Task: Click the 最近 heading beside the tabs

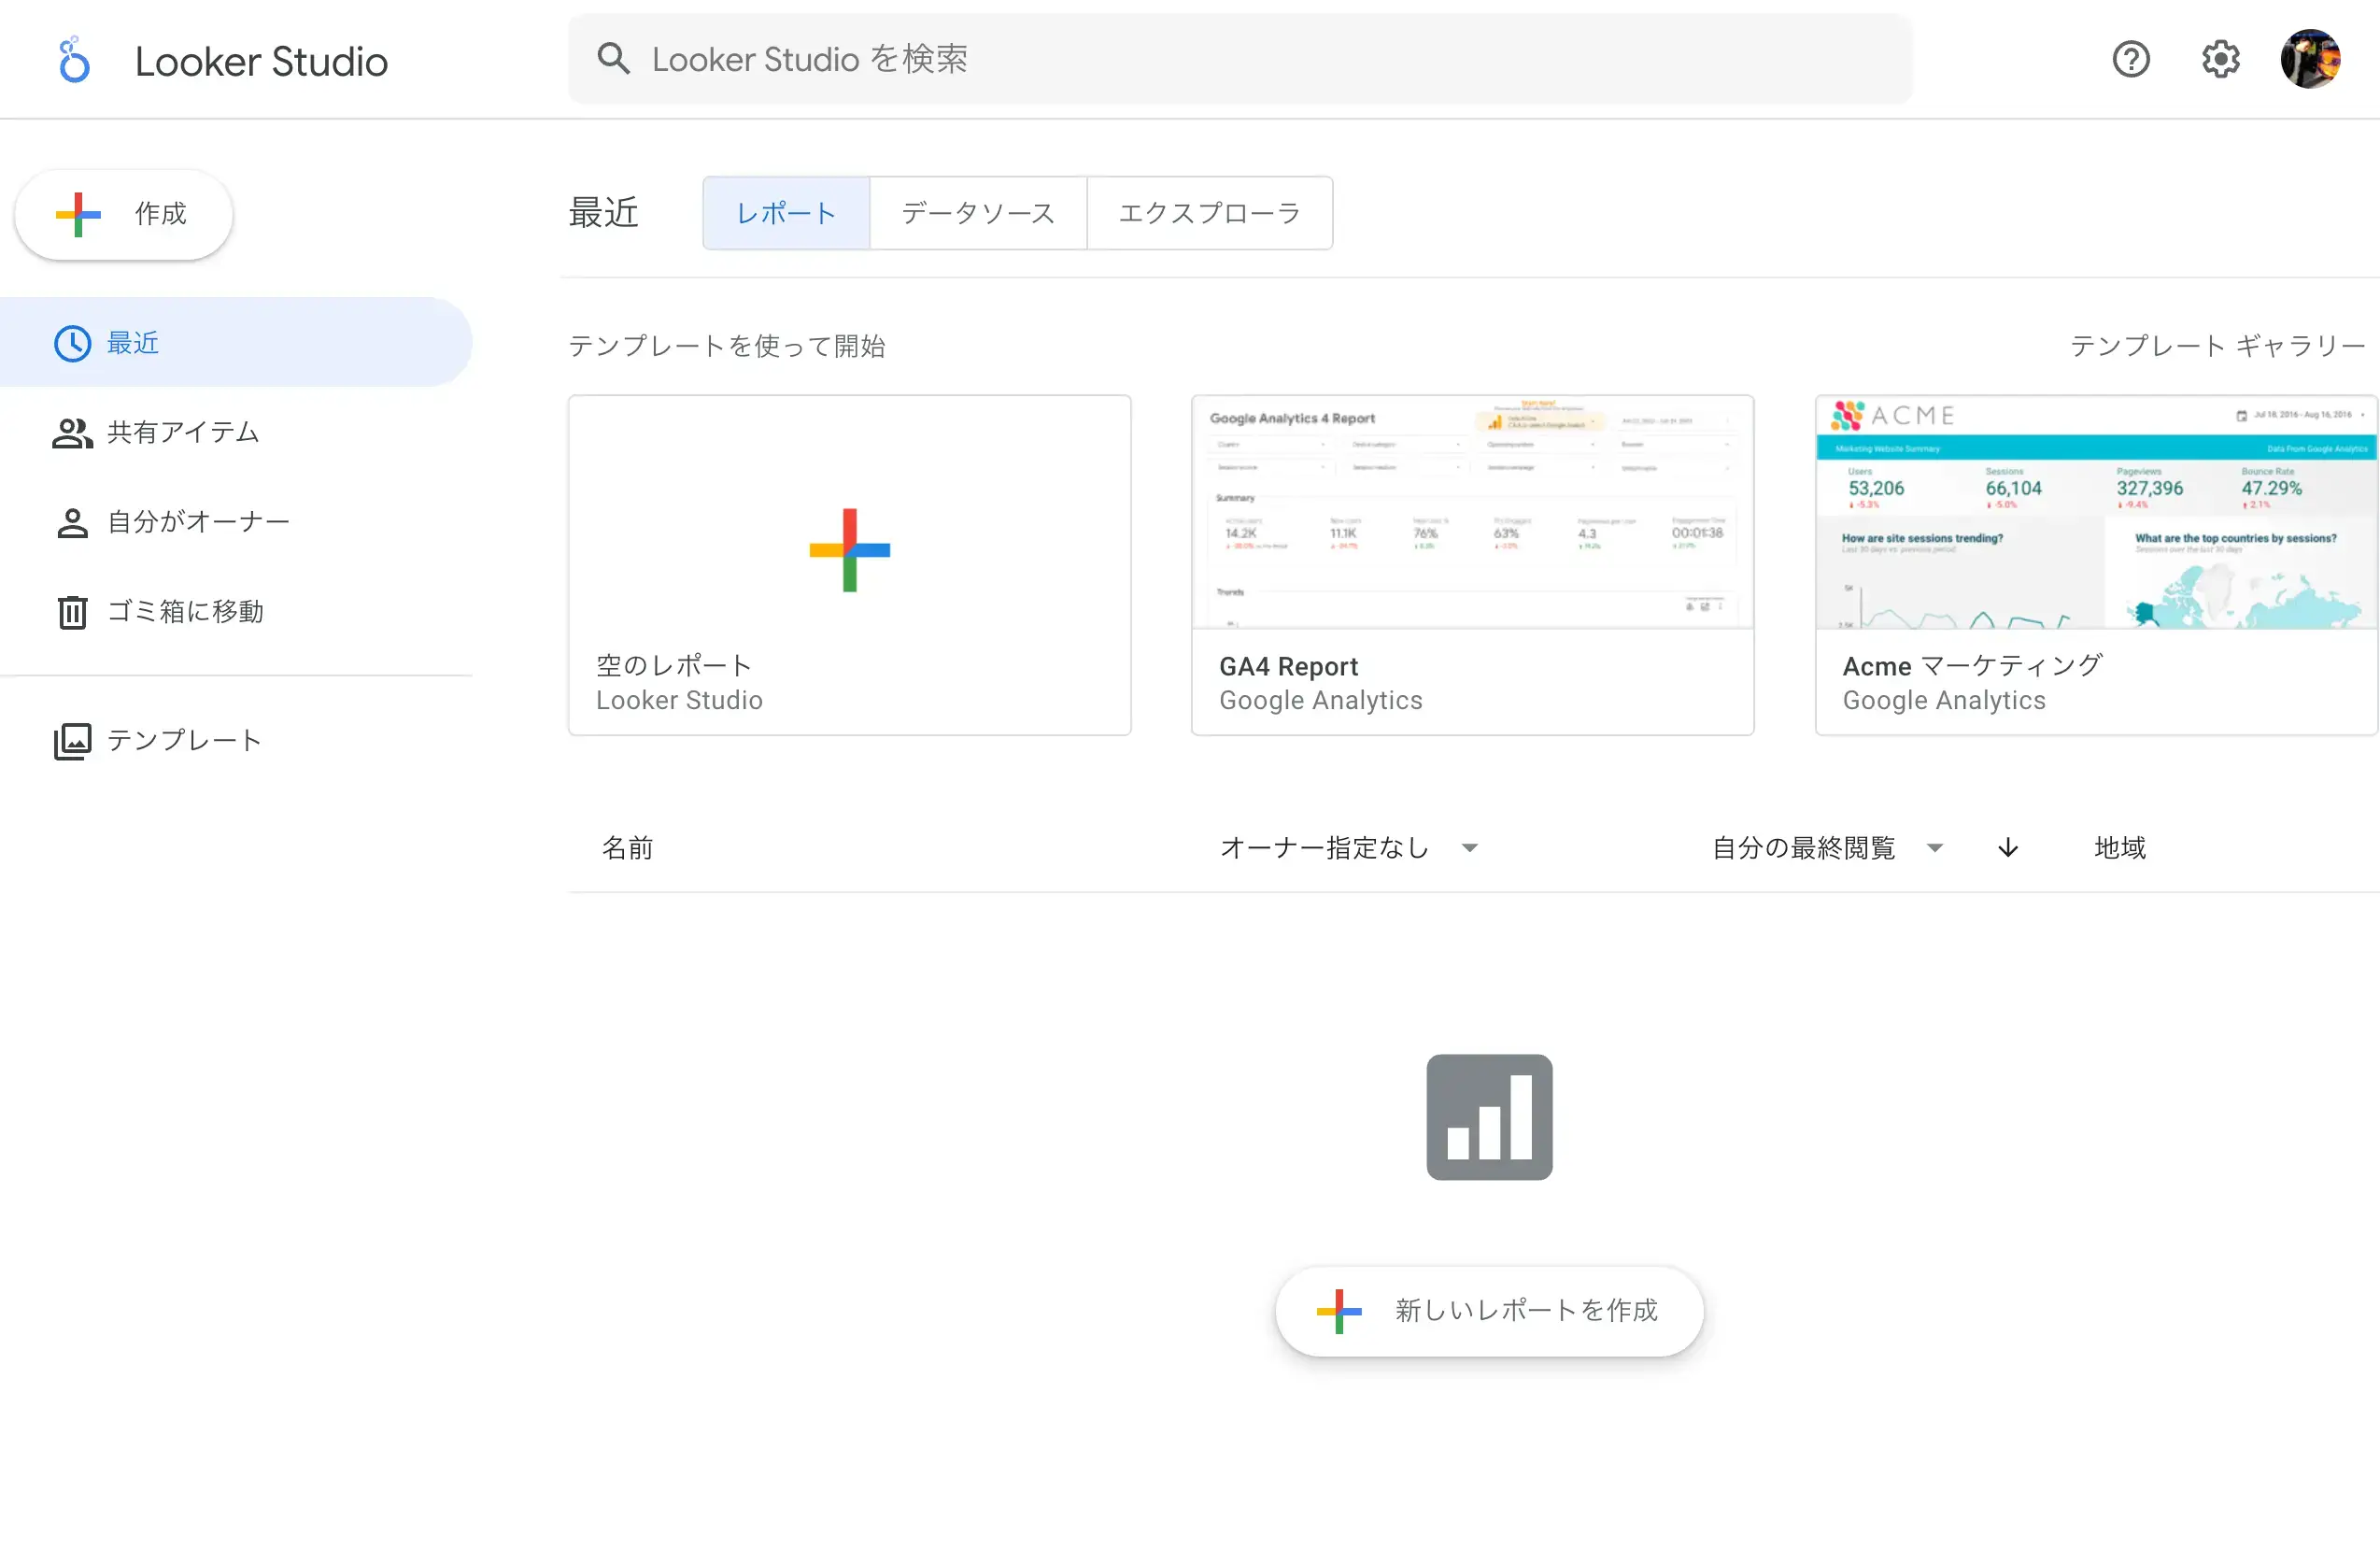Action: coord(603,213)
